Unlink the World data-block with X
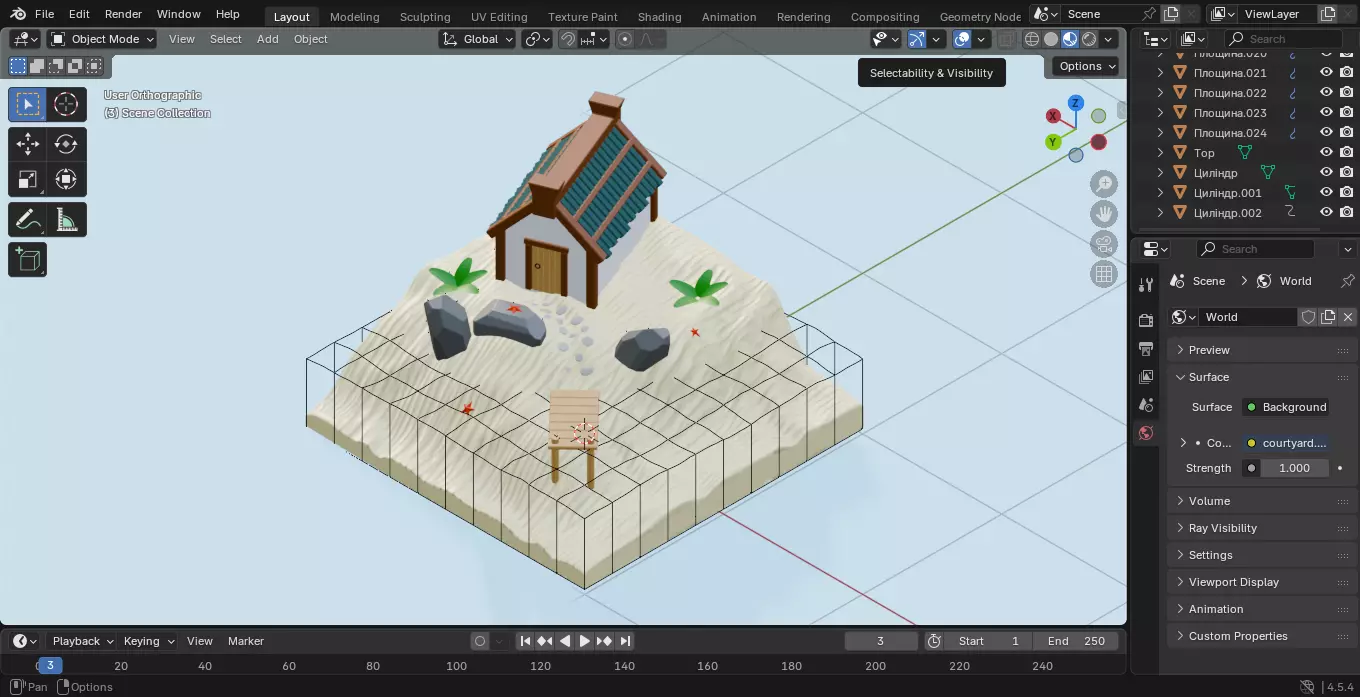 pyautogui.click(x=1347, y=317)
